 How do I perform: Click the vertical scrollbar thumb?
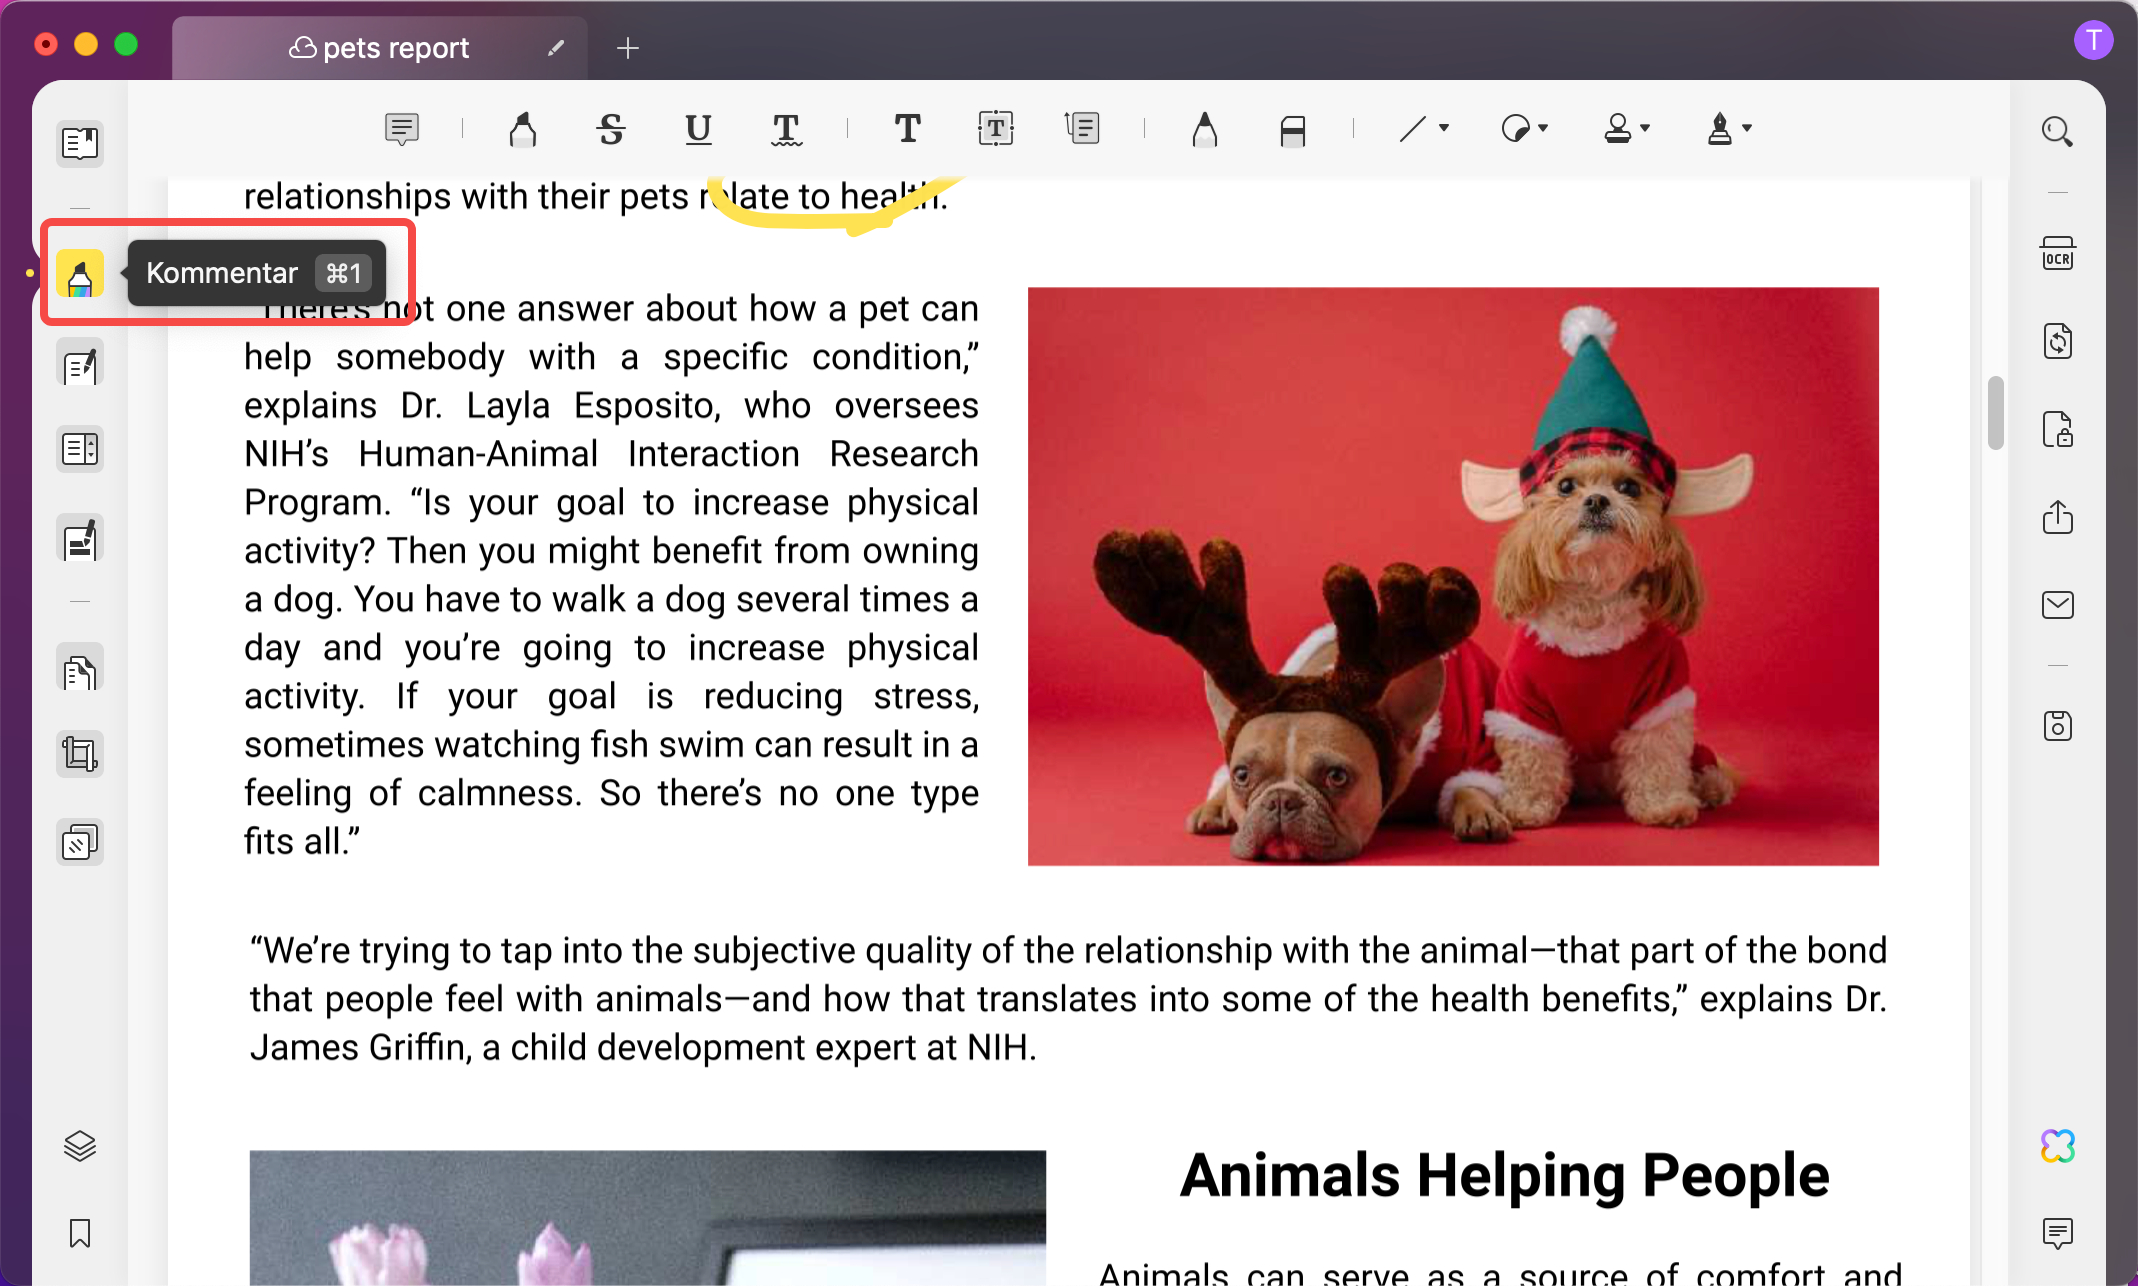(x=1995, y=413)
